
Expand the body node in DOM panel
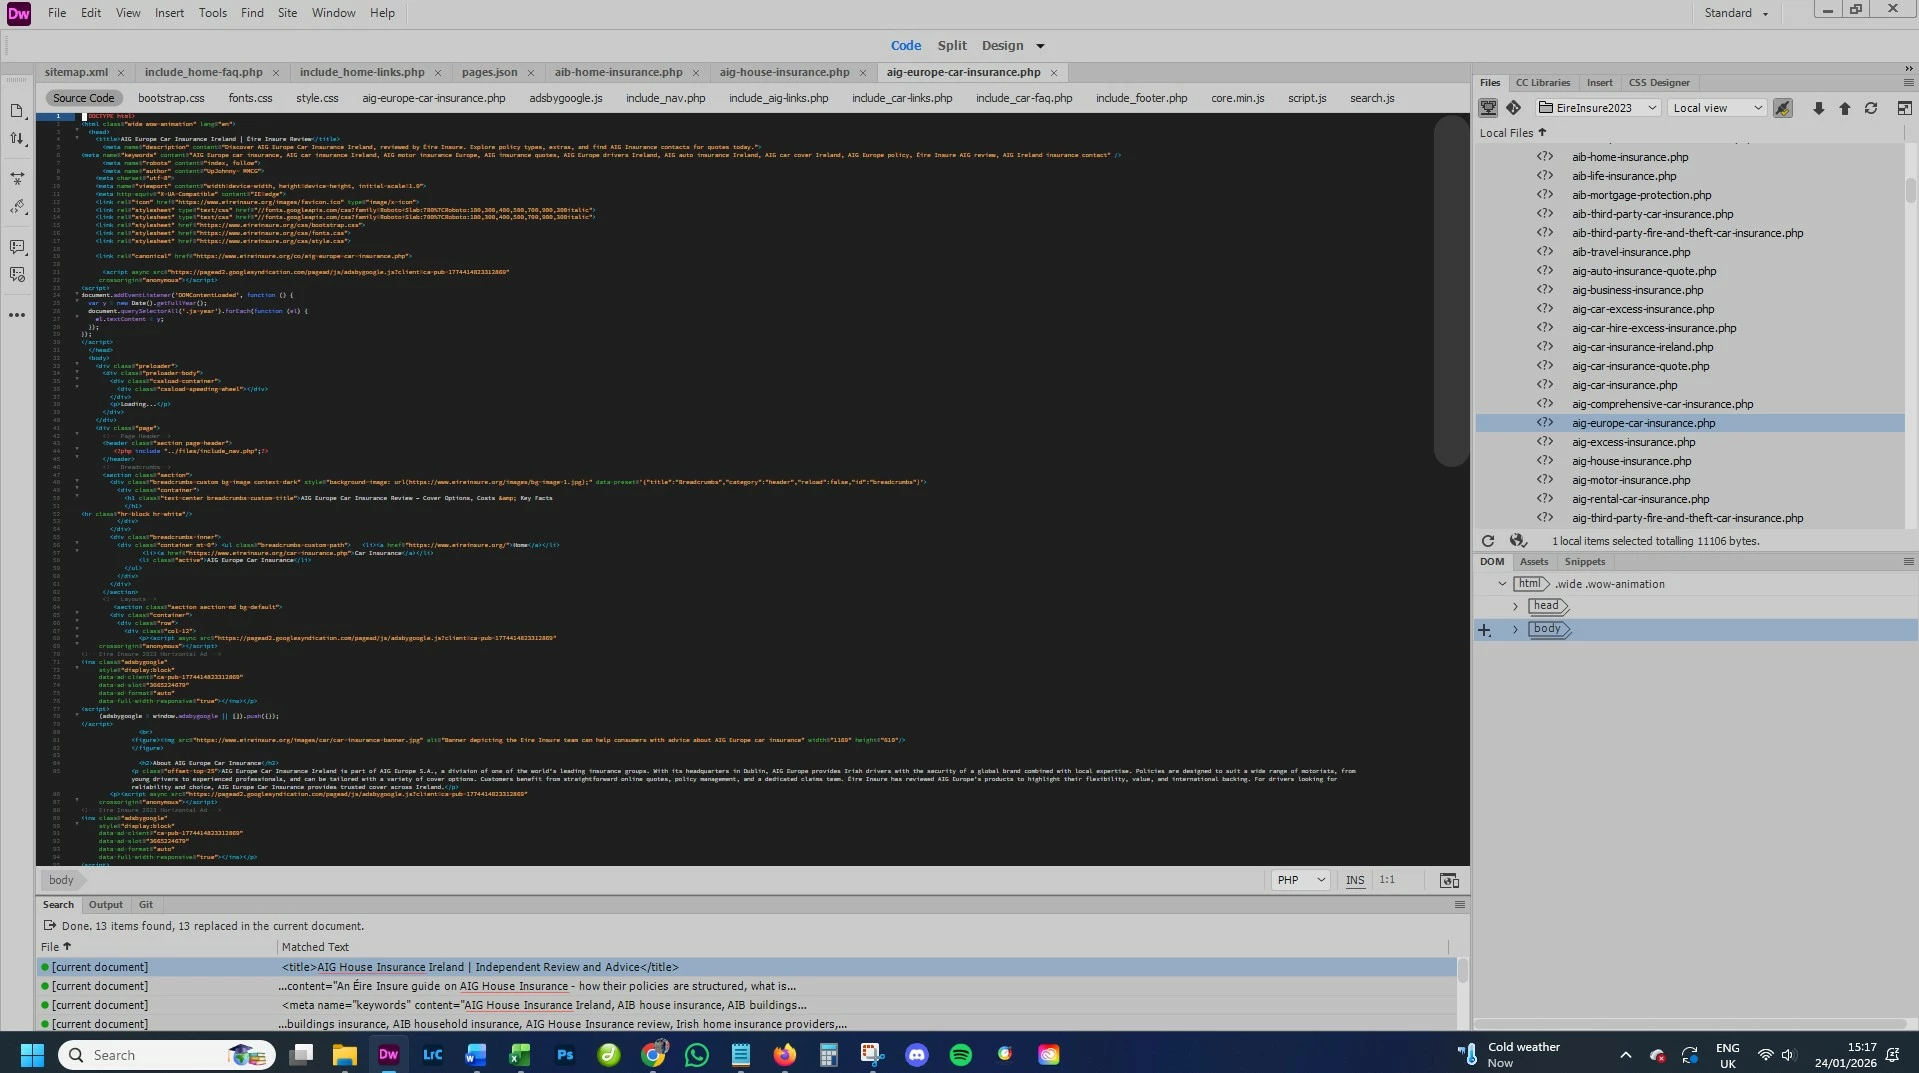[x=1516, y=630]
